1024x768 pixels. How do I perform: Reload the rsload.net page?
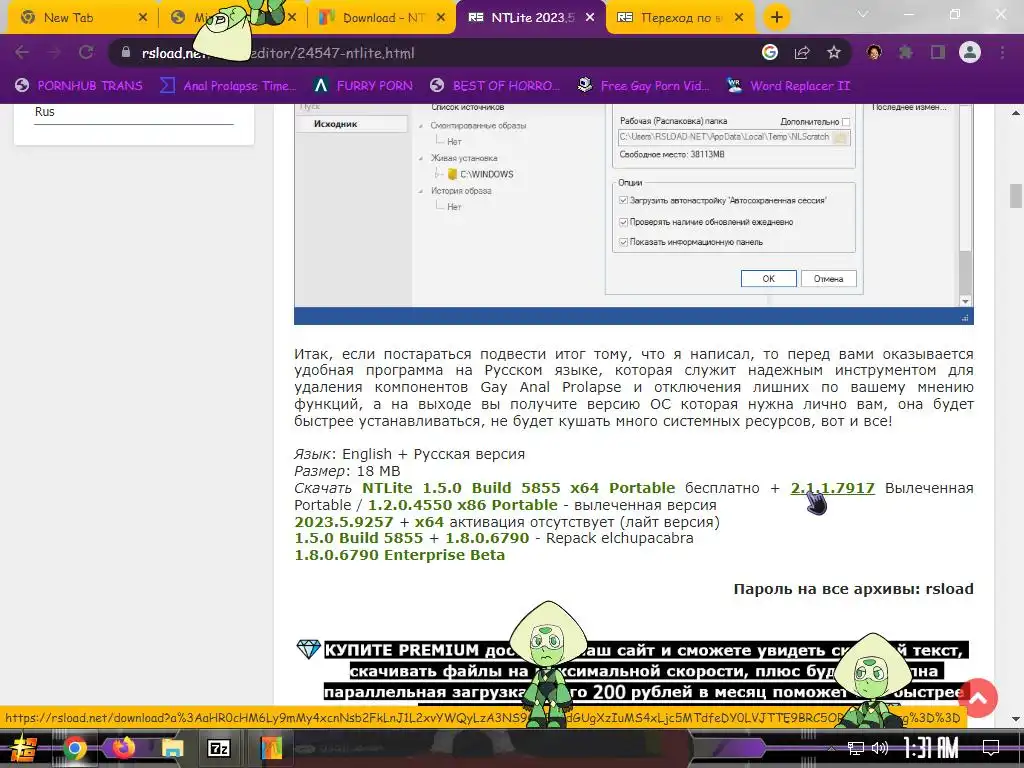point(86,52)
